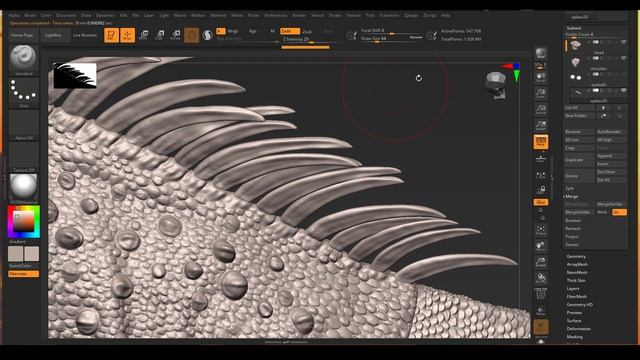
Task: Open the current material sphere picker
Action: 24,188
